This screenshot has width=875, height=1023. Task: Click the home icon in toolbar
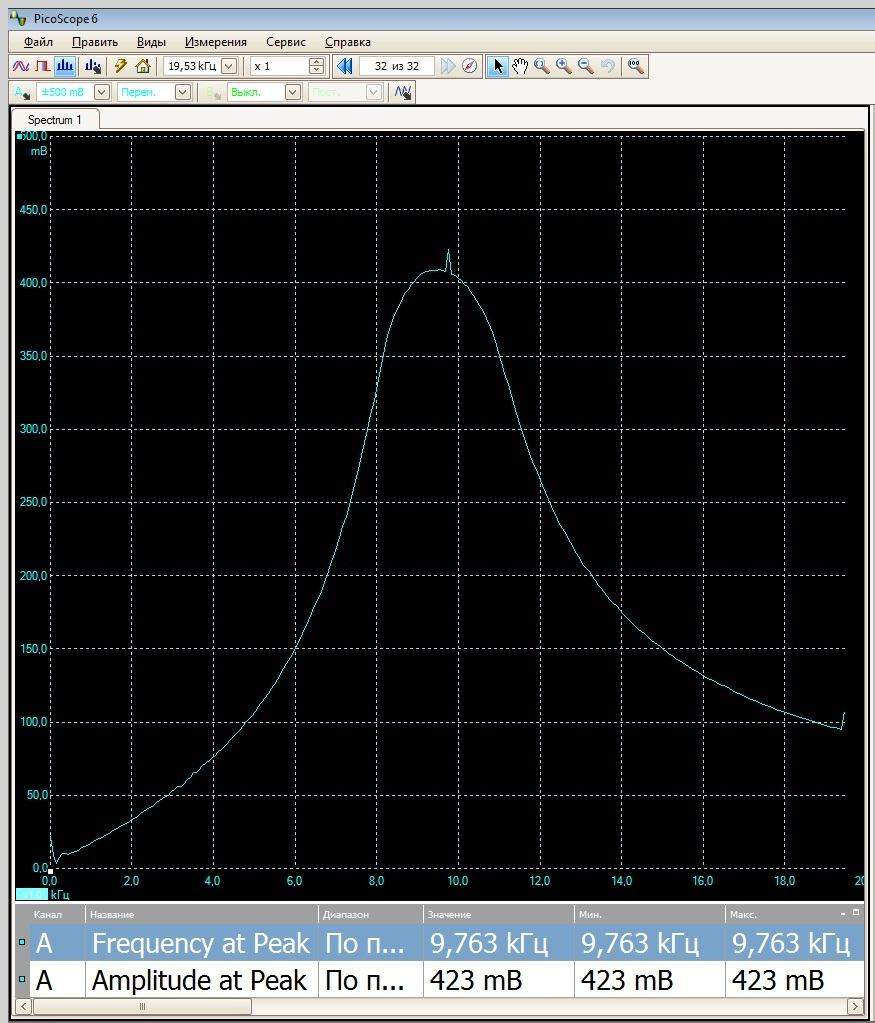pos(143,66)
